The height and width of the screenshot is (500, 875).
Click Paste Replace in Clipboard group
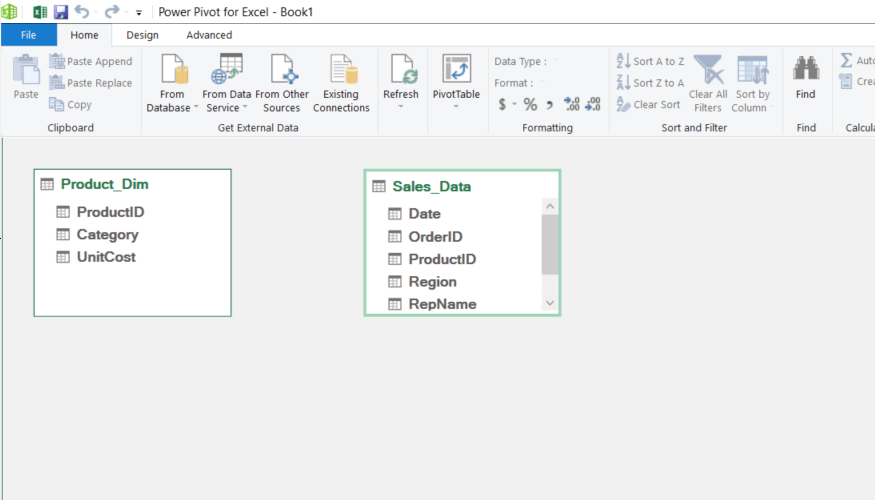90,83
